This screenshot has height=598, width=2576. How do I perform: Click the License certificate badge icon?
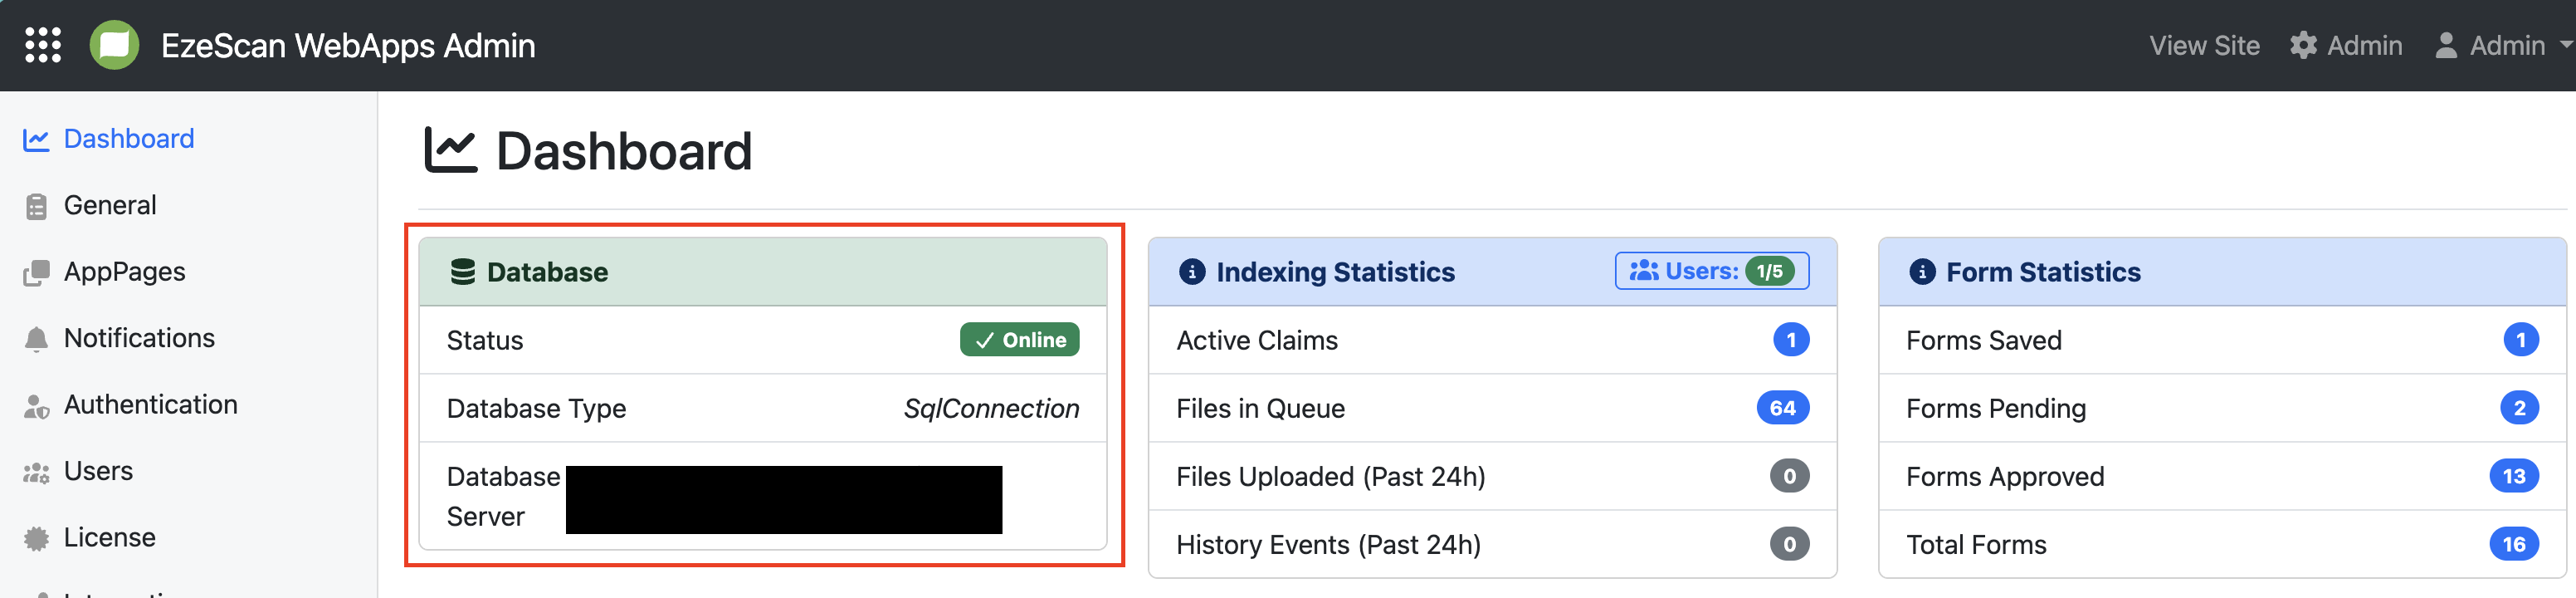coord(36,539)
